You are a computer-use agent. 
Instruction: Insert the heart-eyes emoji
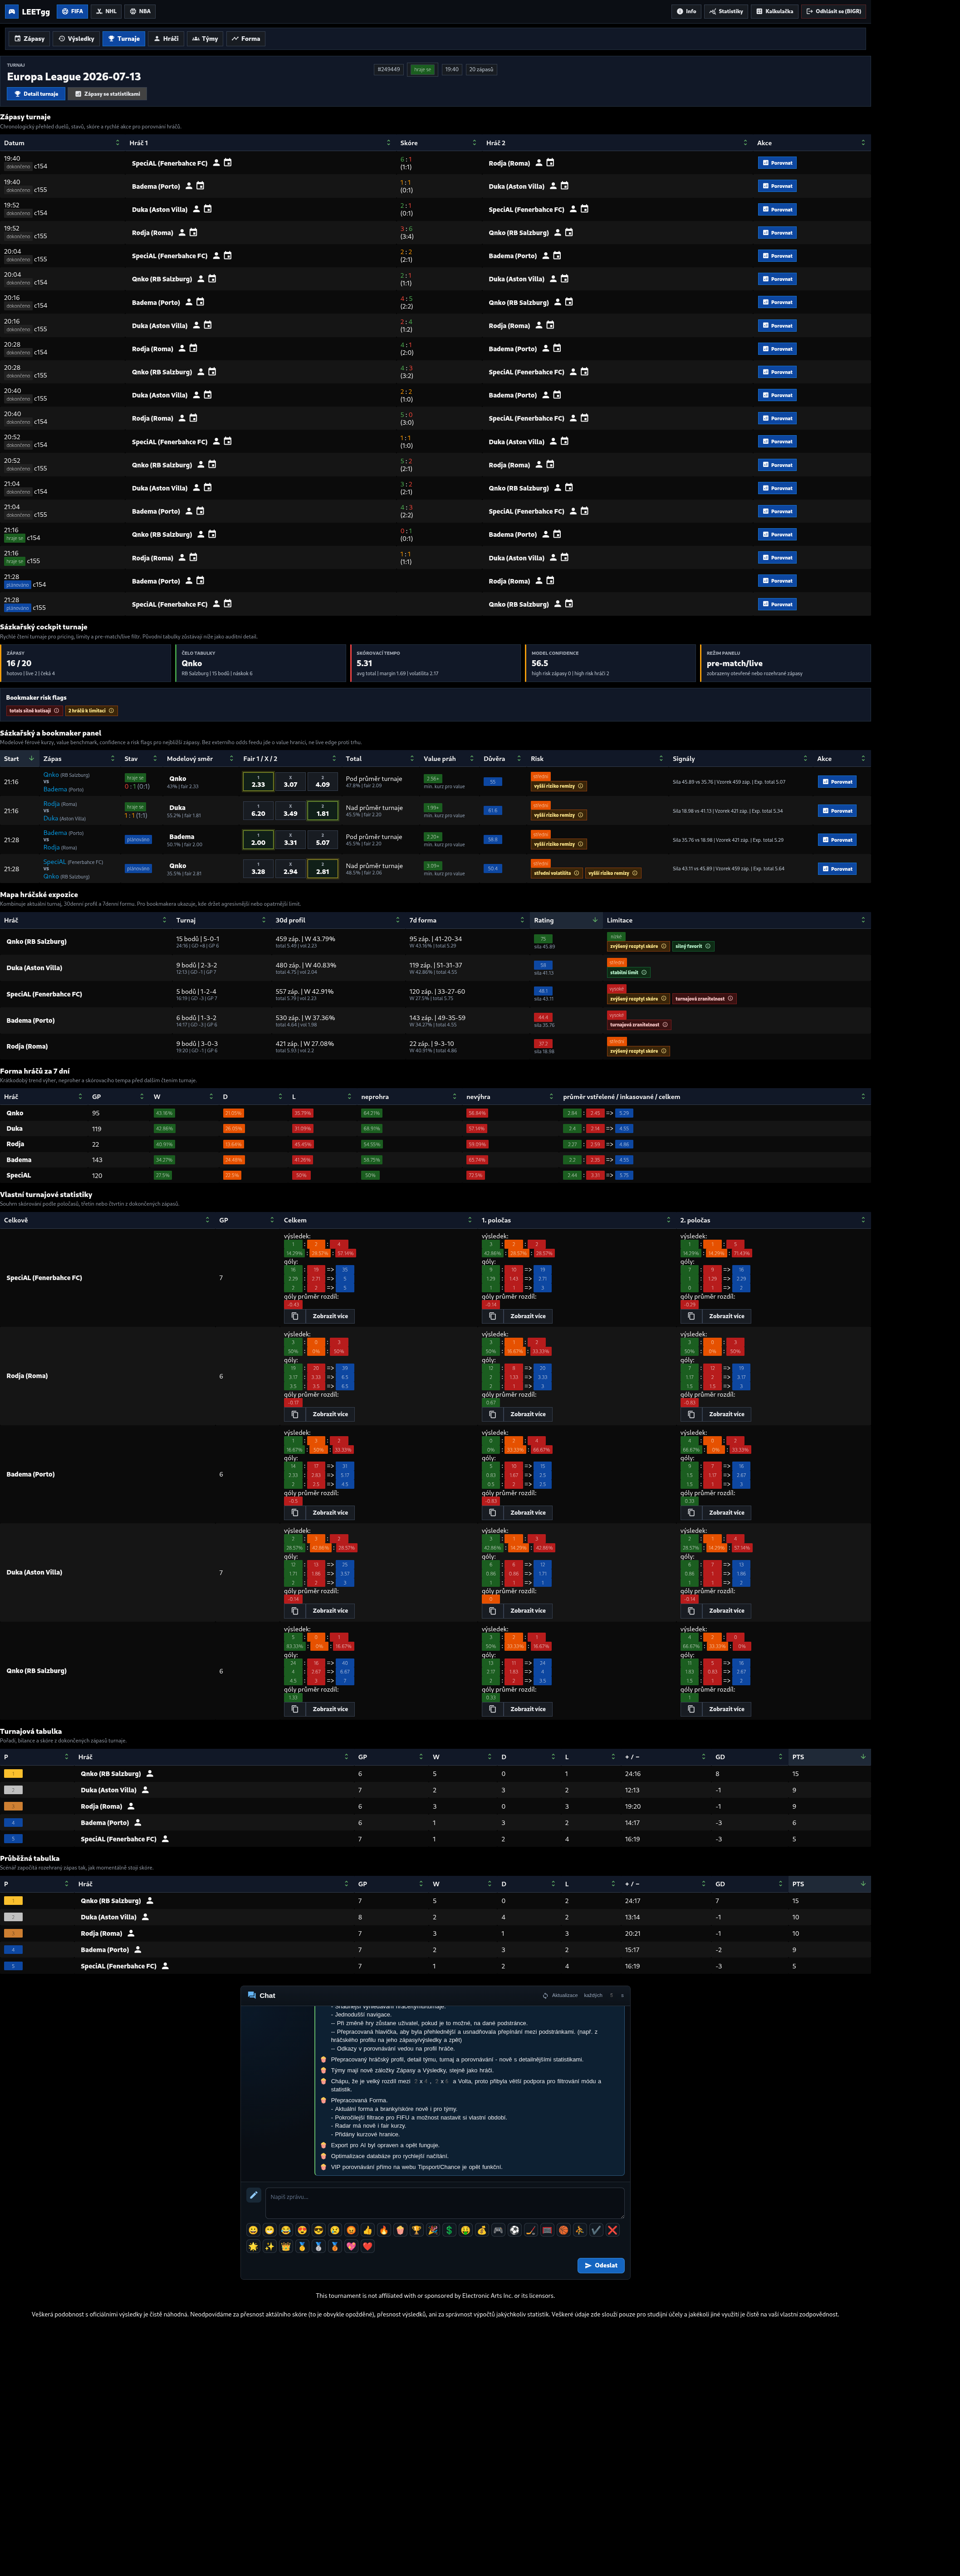point(302,2230)
